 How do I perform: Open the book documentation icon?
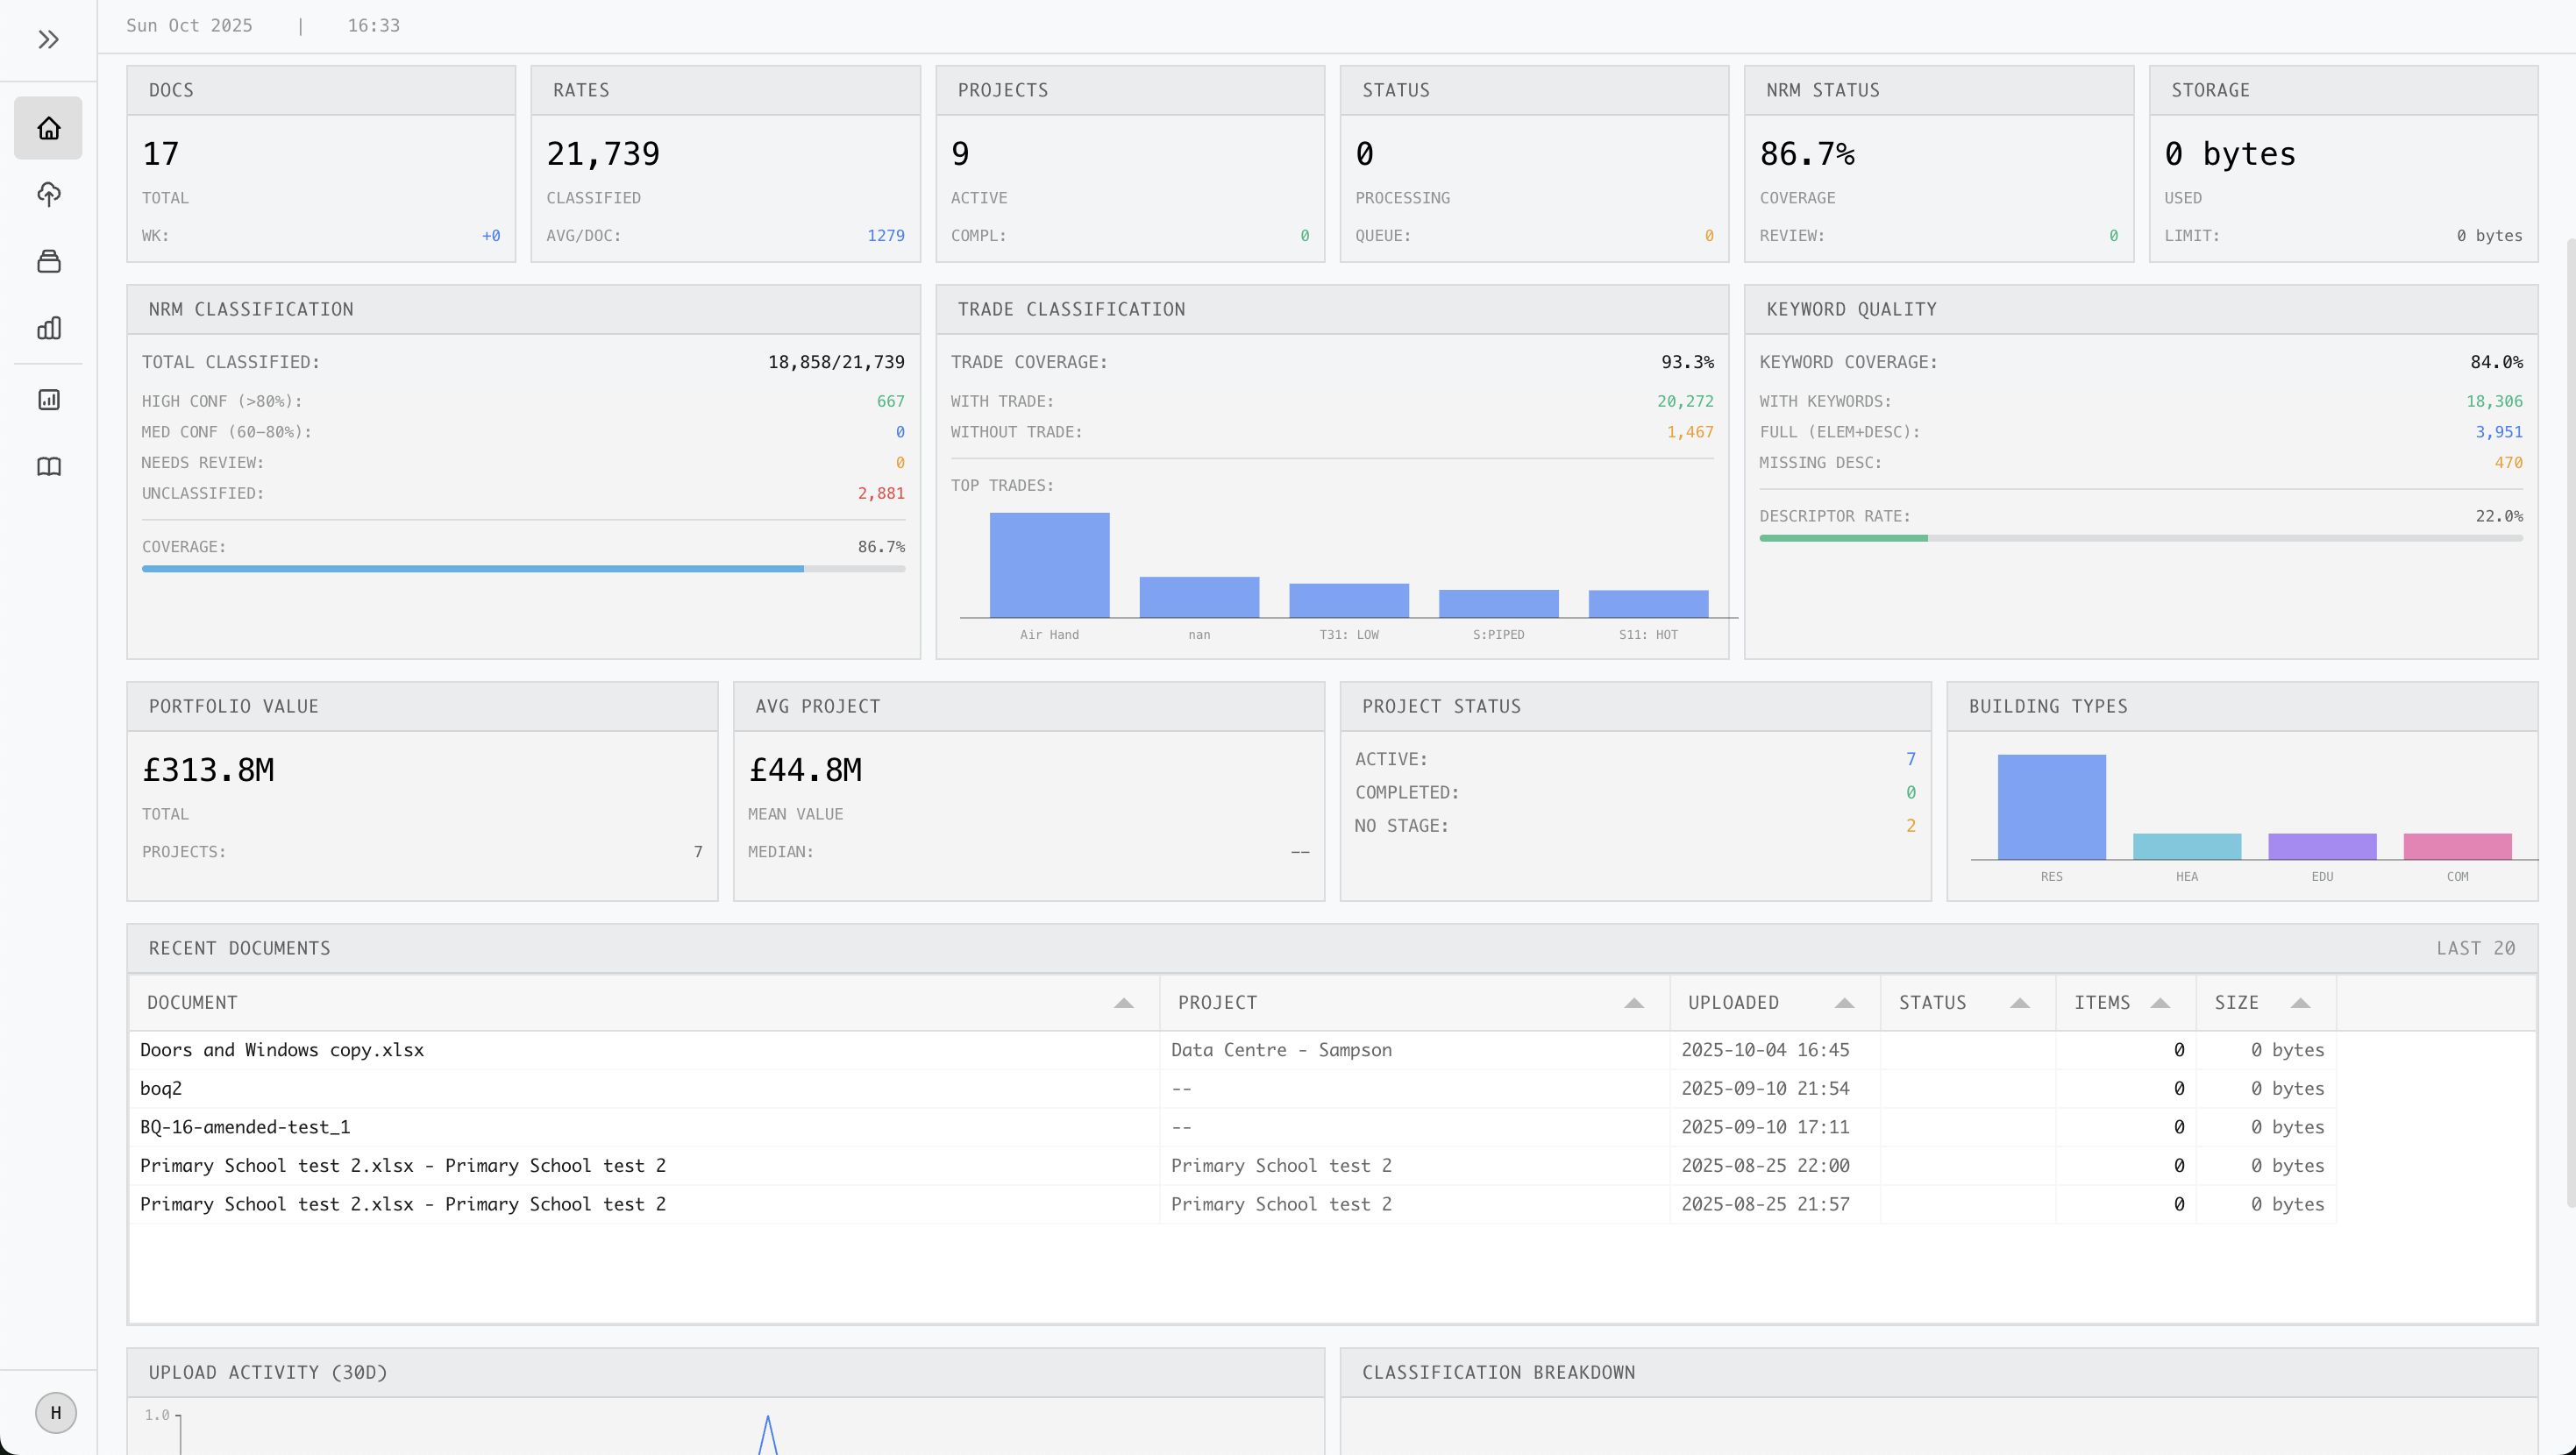pyautogui.click(x=48, y=467)
